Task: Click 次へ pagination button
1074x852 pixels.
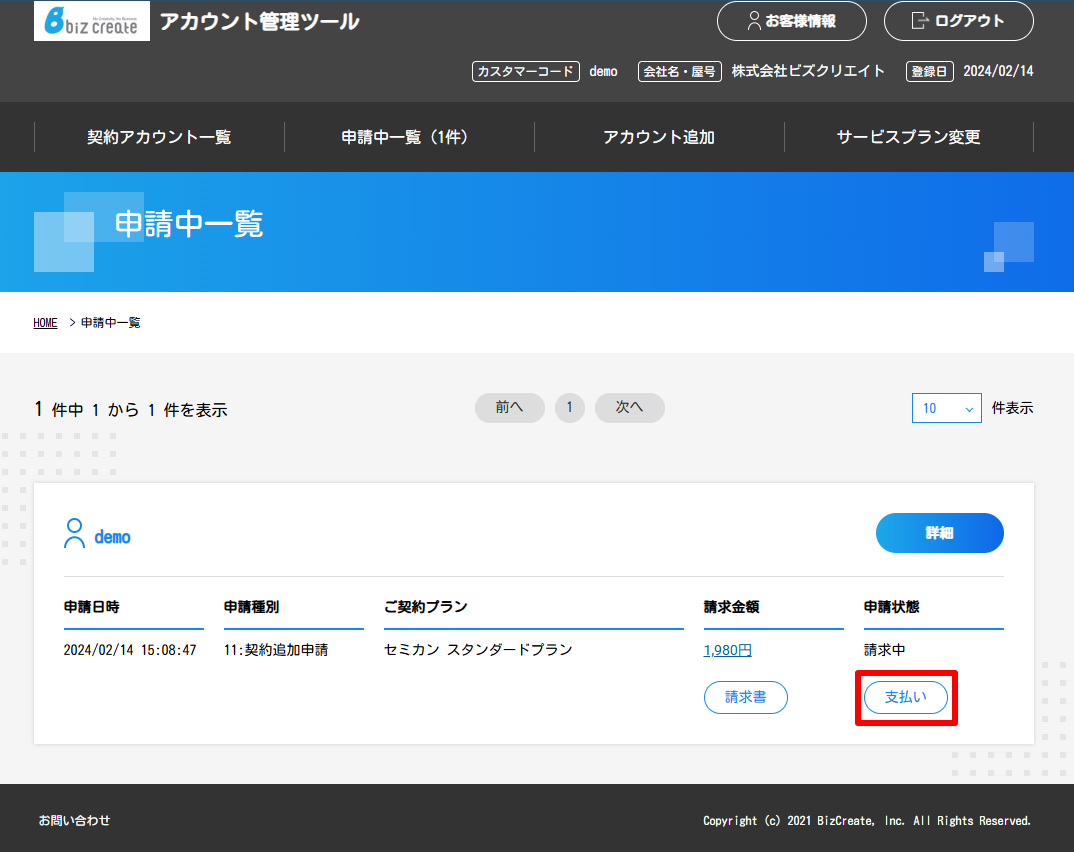Action: click(x=629, y=408)
